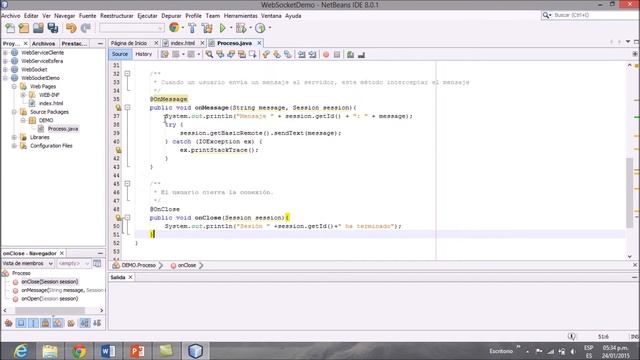Viewport: 640px width, 360px height.
Task: Click the Word taskbar icon
Action: [108, 351]
